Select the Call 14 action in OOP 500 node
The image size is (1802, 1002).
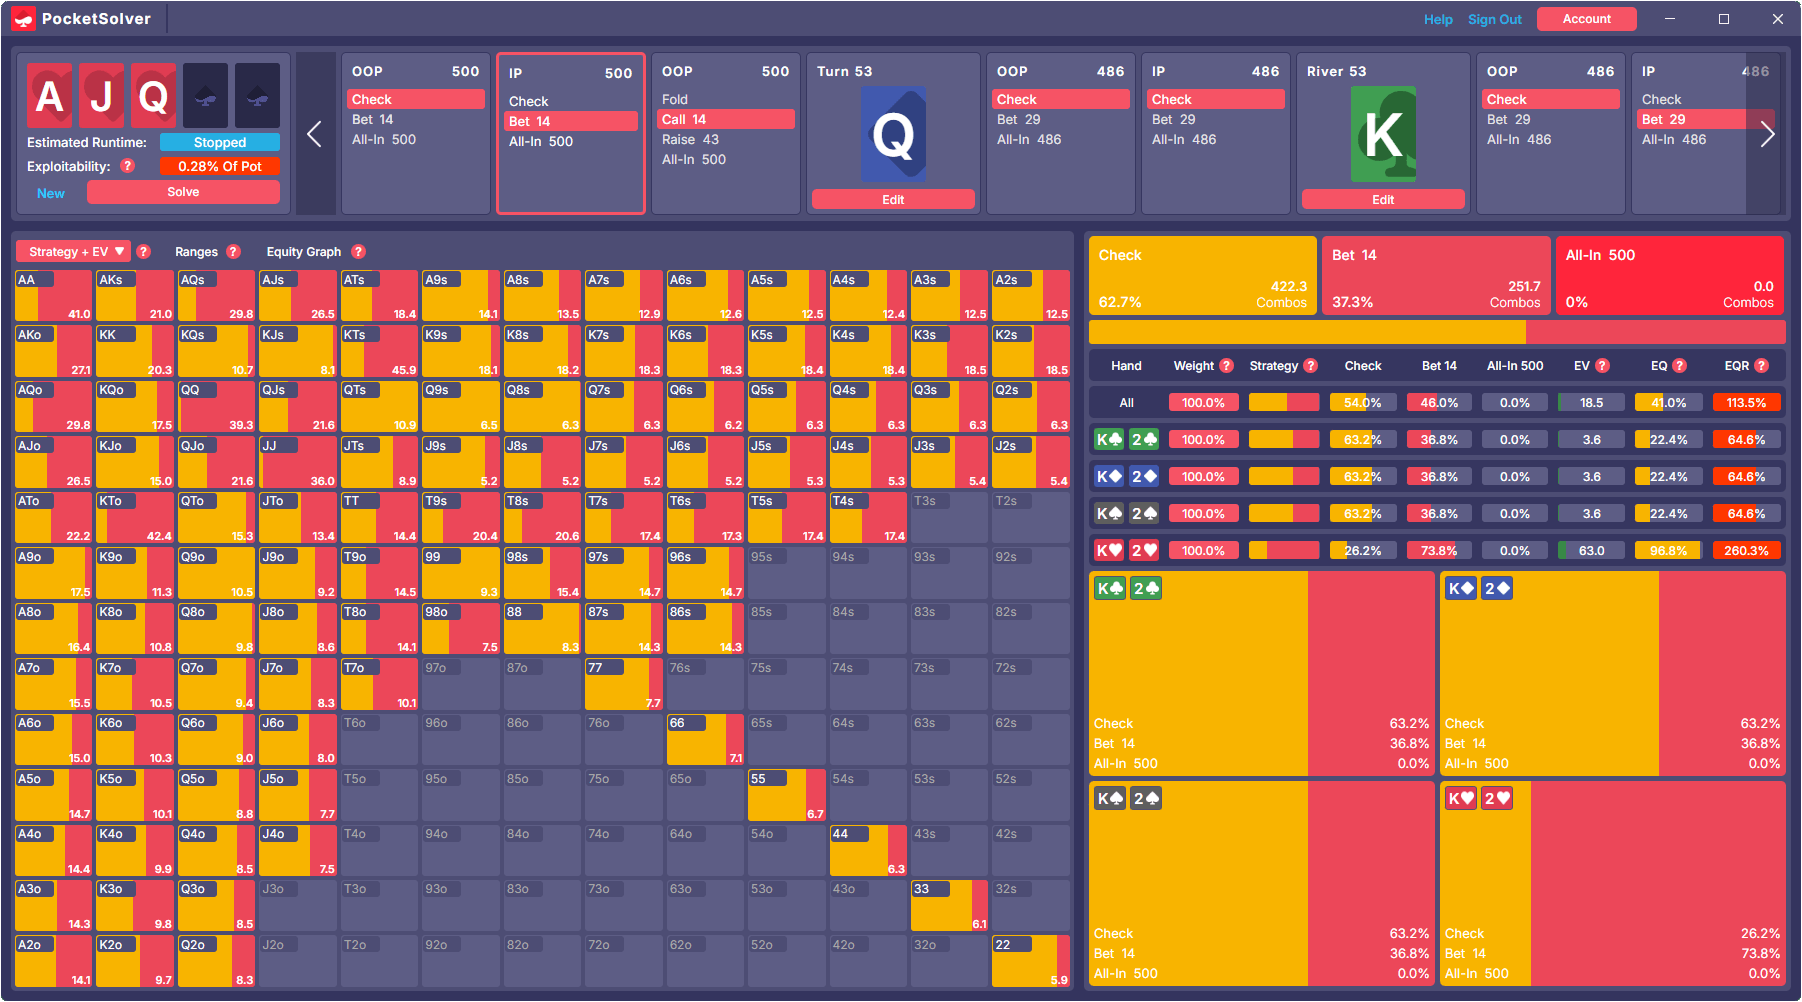click(x=725, y=119)
